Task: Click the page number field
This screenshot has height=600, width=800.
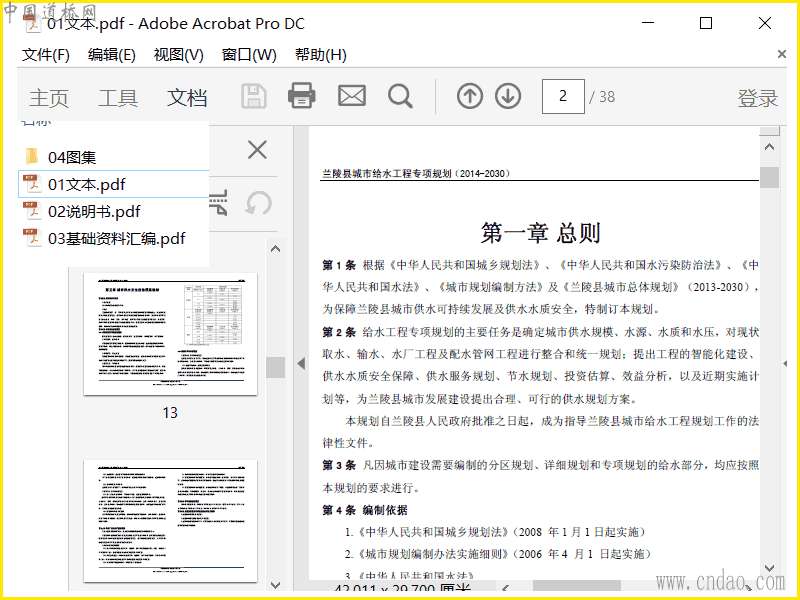Action: (563, 96)
